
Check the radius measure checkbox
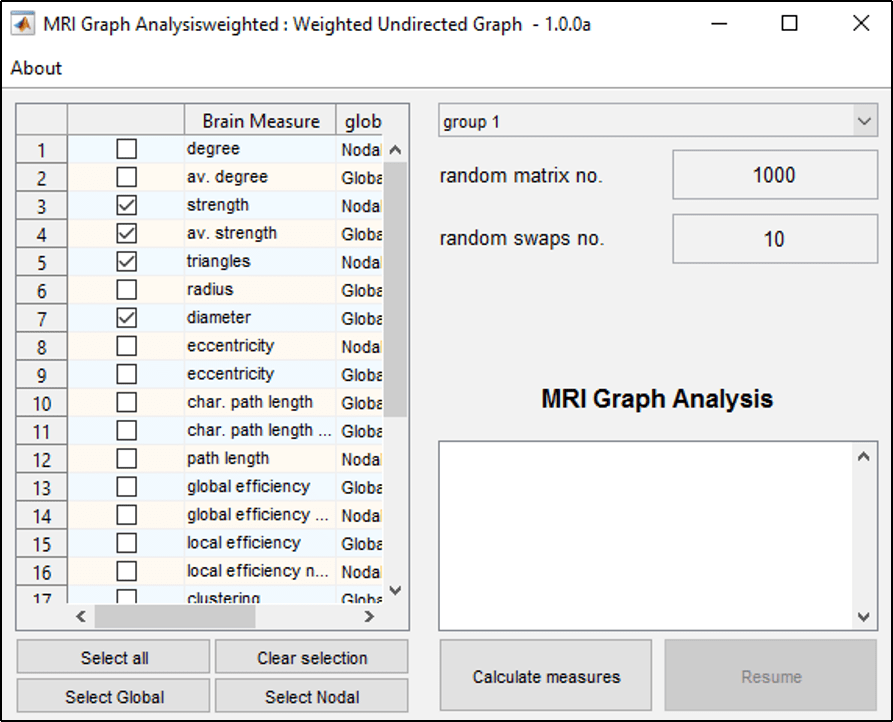pos(126,290)
